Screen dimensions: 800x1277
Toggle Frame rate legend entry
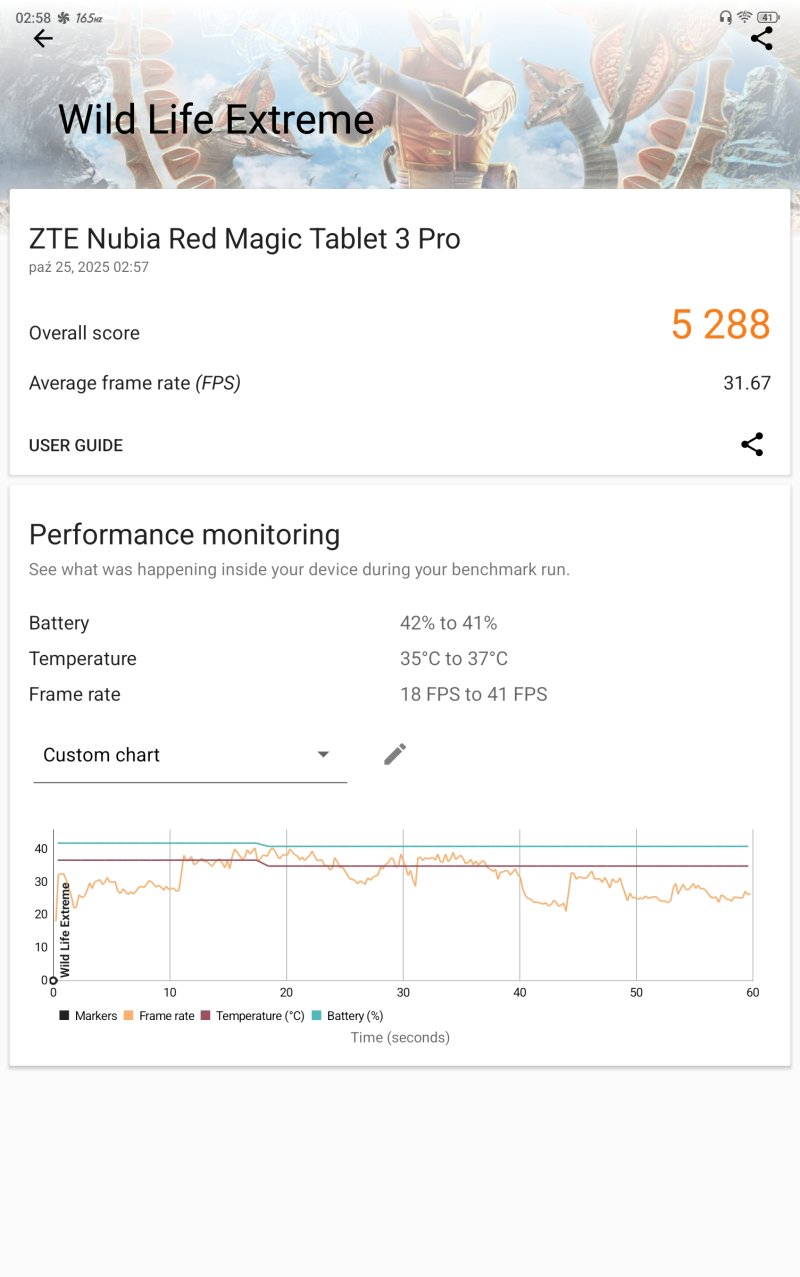[158, 1016]
